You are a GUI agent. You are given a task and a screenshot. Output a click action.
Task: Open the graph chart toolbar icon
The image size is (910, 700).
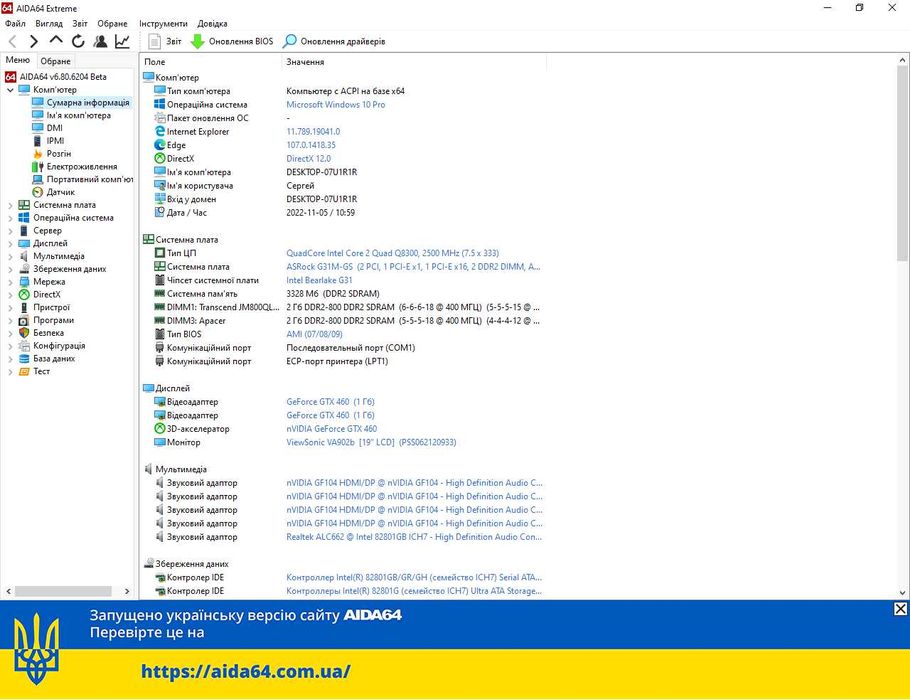click(122, 41)
